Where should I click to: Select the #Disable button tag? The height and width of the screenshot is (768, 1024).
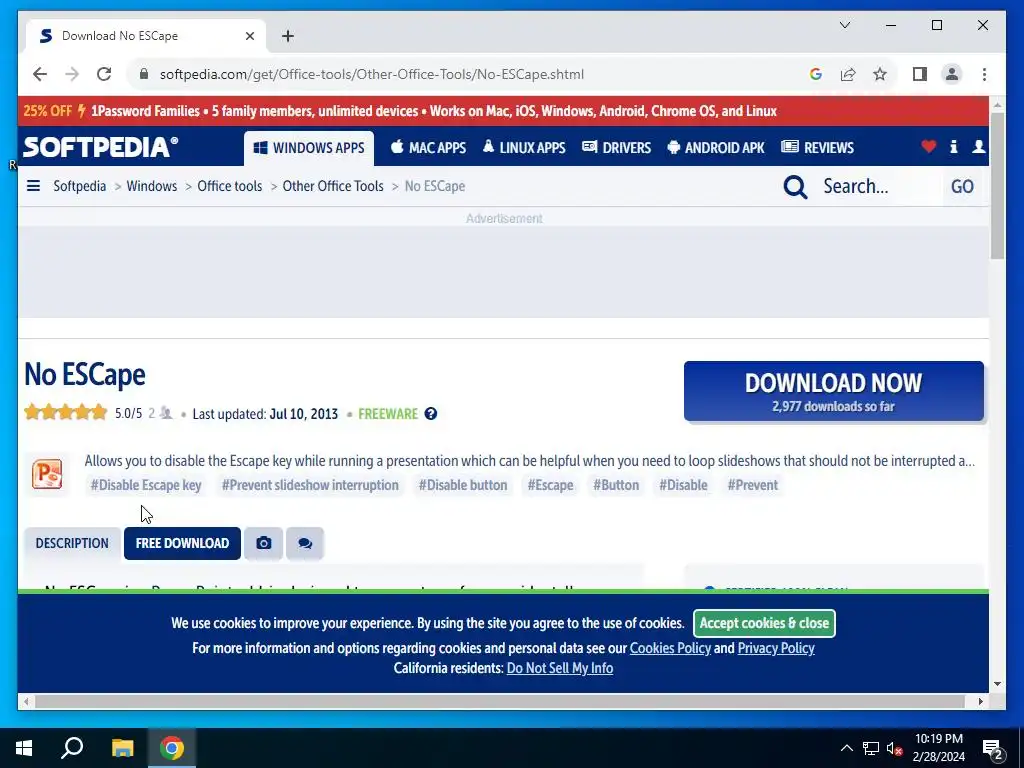pyautogui.click(x=462, y=485)
